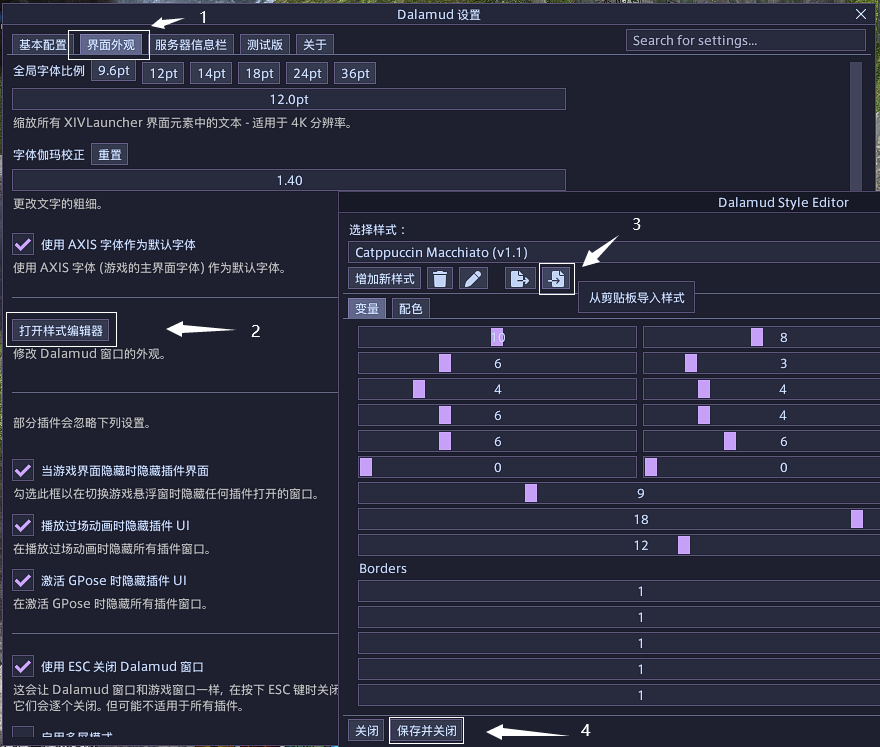Viewport: 880px width, 747px height.
Task: Toggle hide plugins when game UI hidden
Action: (x=23, y=470)
